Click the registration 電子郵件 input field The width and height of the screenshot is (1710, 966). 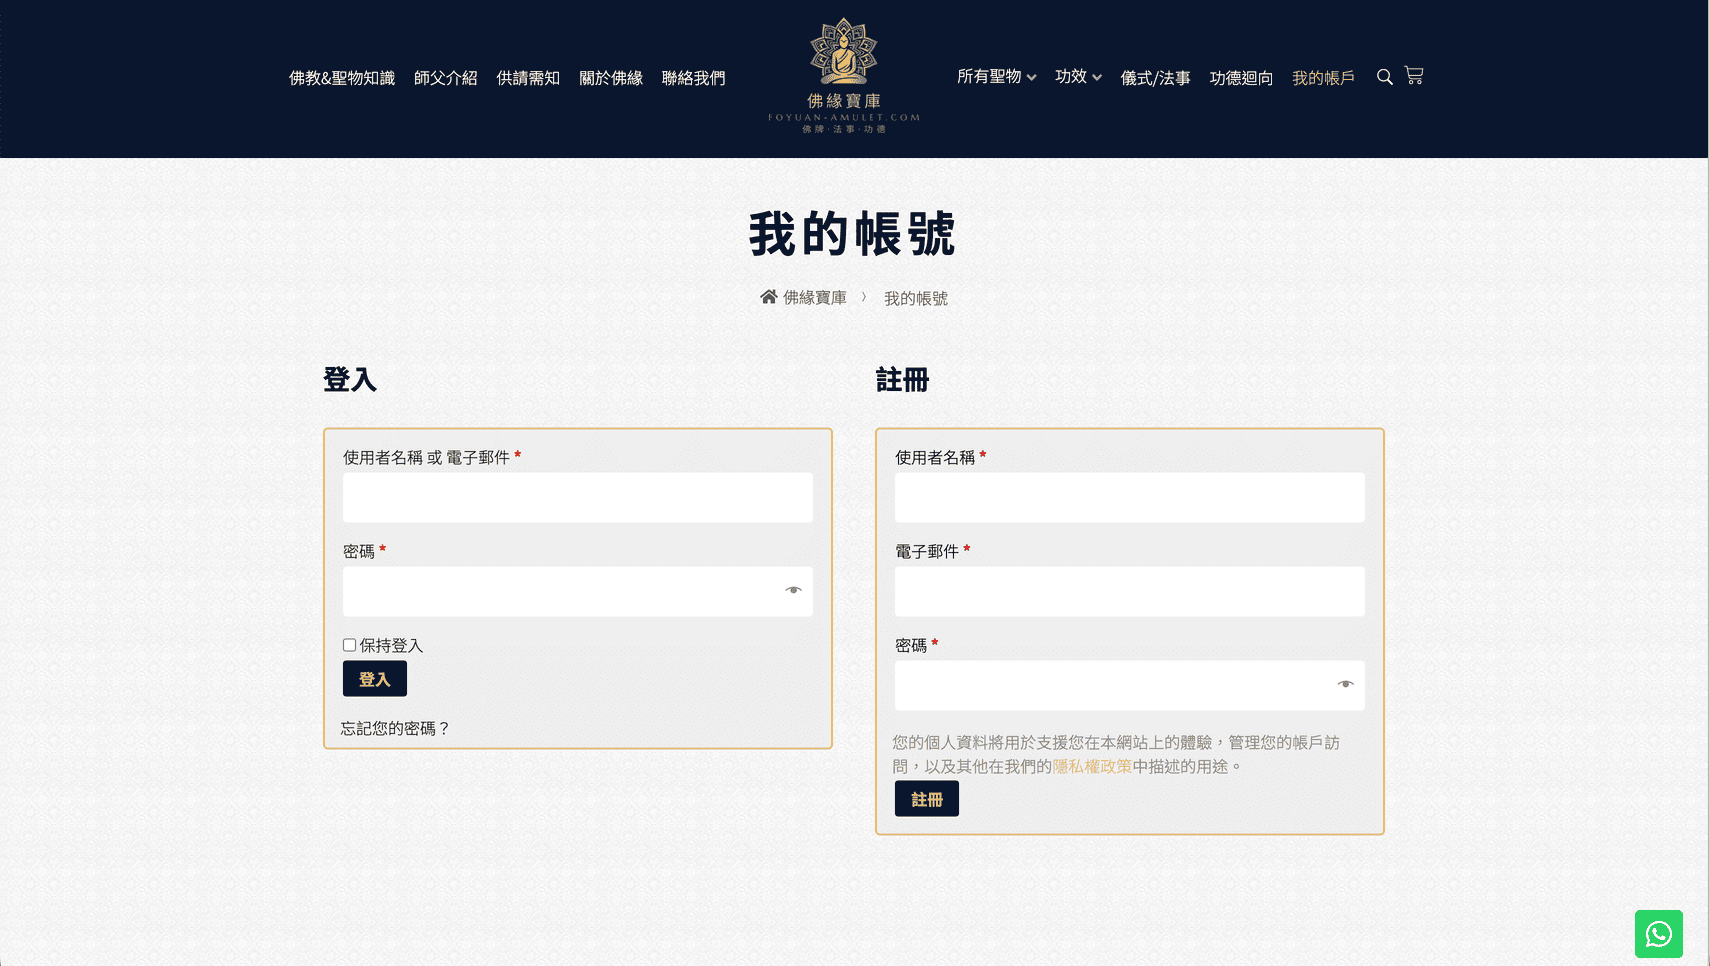[x=1129, y=592]
